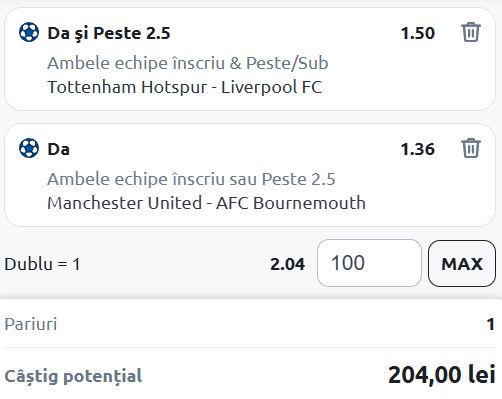Focus the stake input showing 100
Screen dimensions: 502x399
369,263
